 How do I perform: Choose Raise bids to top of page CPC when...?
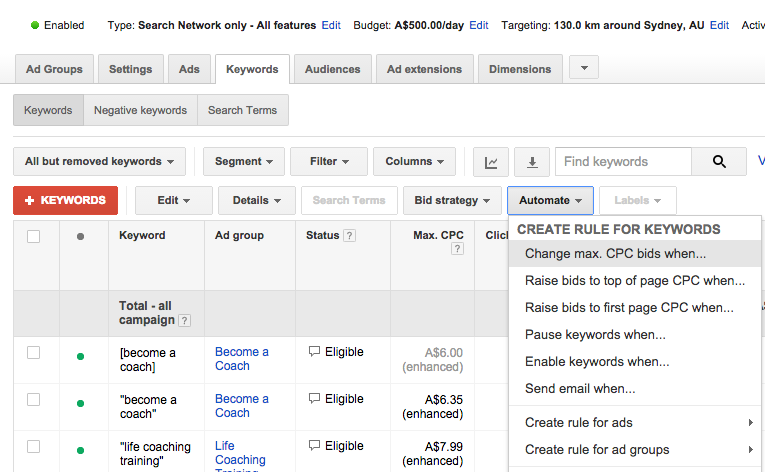pyautogui.click(x=635, y=281)
